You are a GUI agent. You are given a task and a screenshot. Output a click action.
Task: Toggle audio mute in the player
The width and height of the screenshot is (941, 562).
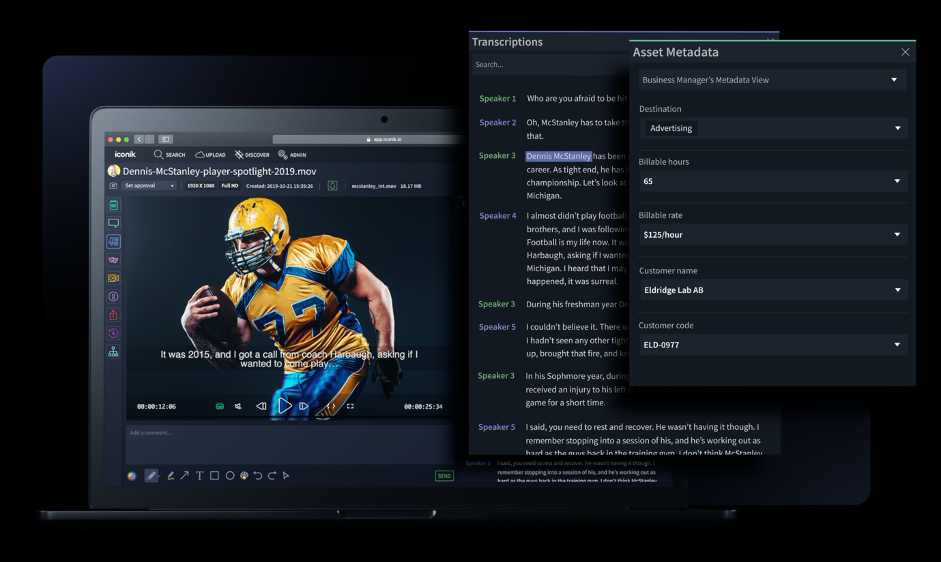pyautogui.click(x=238, y=406)
